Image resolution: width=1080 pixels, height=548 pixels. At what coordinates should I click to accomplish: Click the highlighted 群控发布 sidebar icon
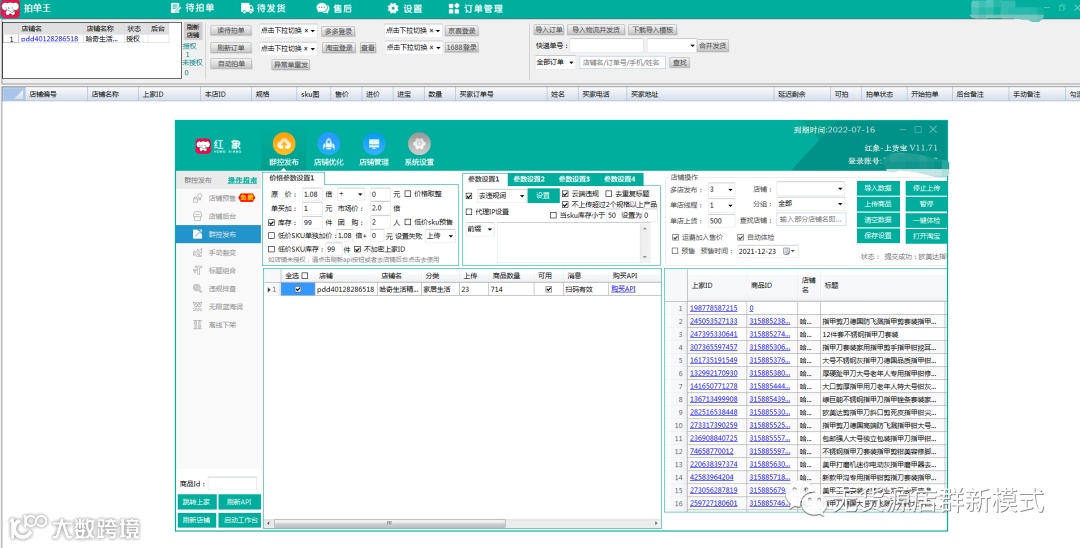pos(198,234)
